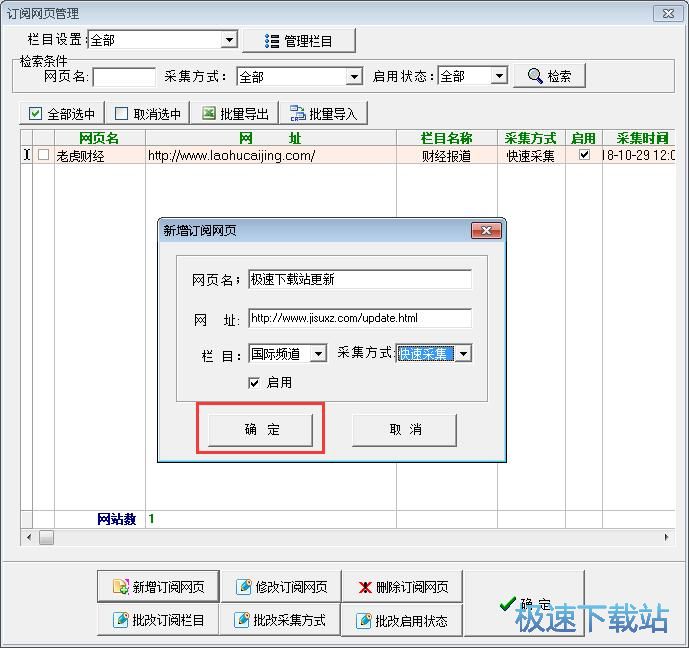The image size is (689, 648).
Task: Click the 删除订阅网页 button
Action: click(x=403, y=586)
